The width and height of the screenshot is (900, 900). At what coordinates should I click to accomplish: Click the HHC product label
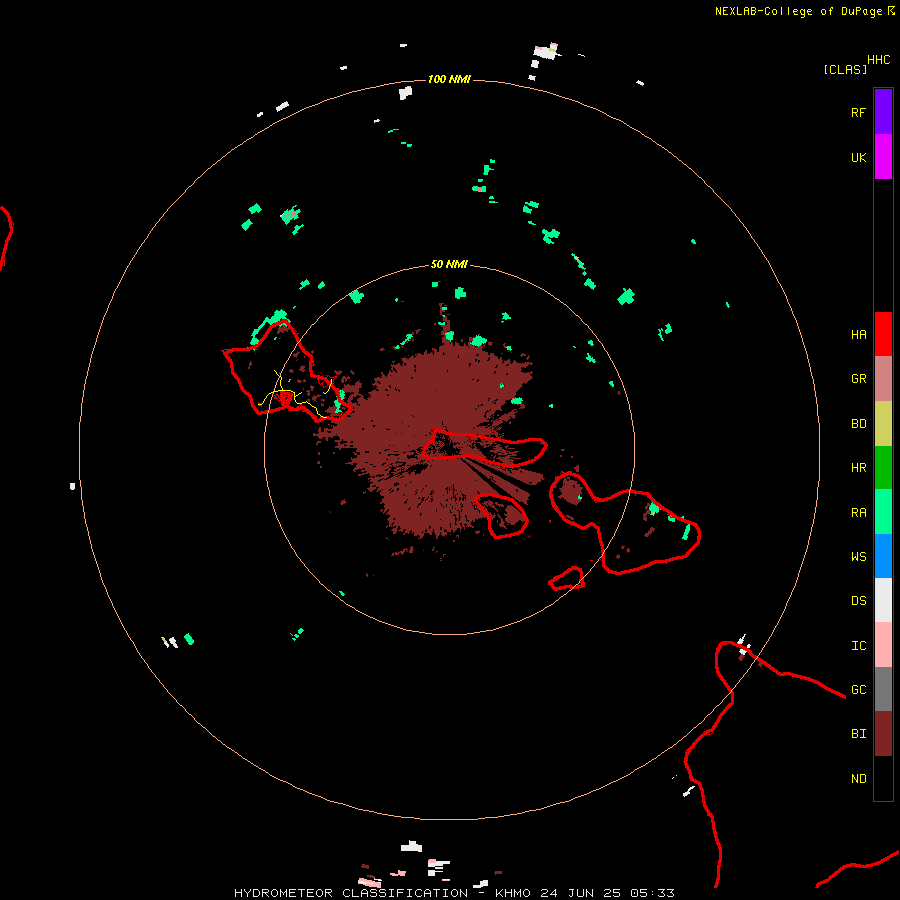click(x=879, y=60)
